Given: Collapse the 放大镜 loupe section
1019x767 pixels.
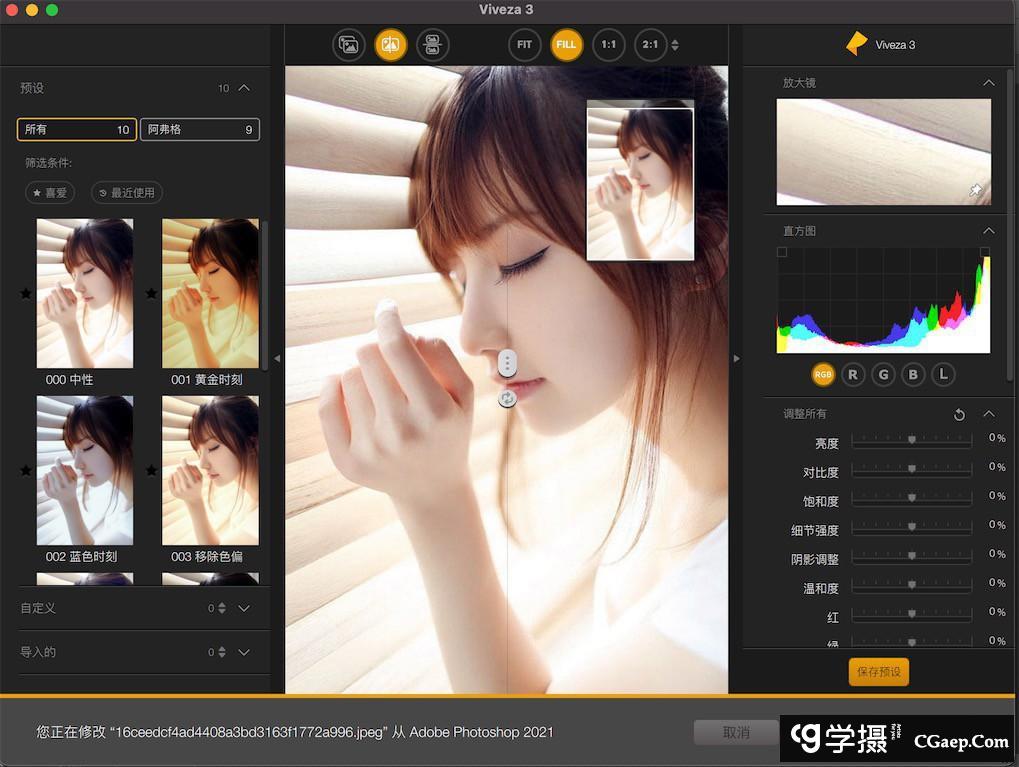Looking at the screenshot, I should click(x=988, y=83).
